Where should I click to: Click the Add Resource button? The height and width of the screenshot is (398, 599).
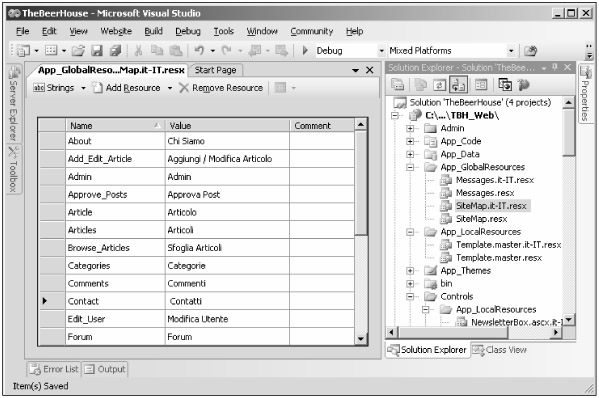point(127,88)
